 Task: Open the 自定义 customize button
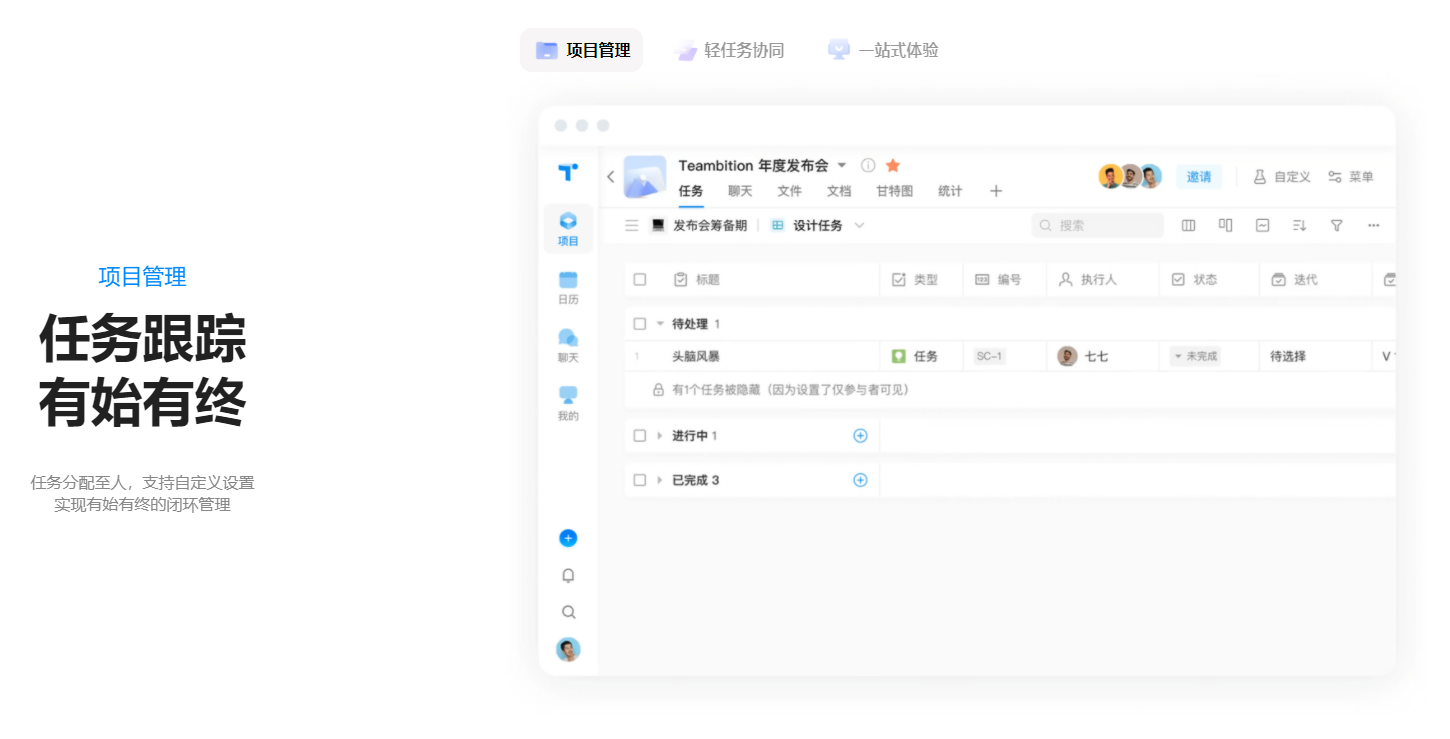click(1282, 177)
